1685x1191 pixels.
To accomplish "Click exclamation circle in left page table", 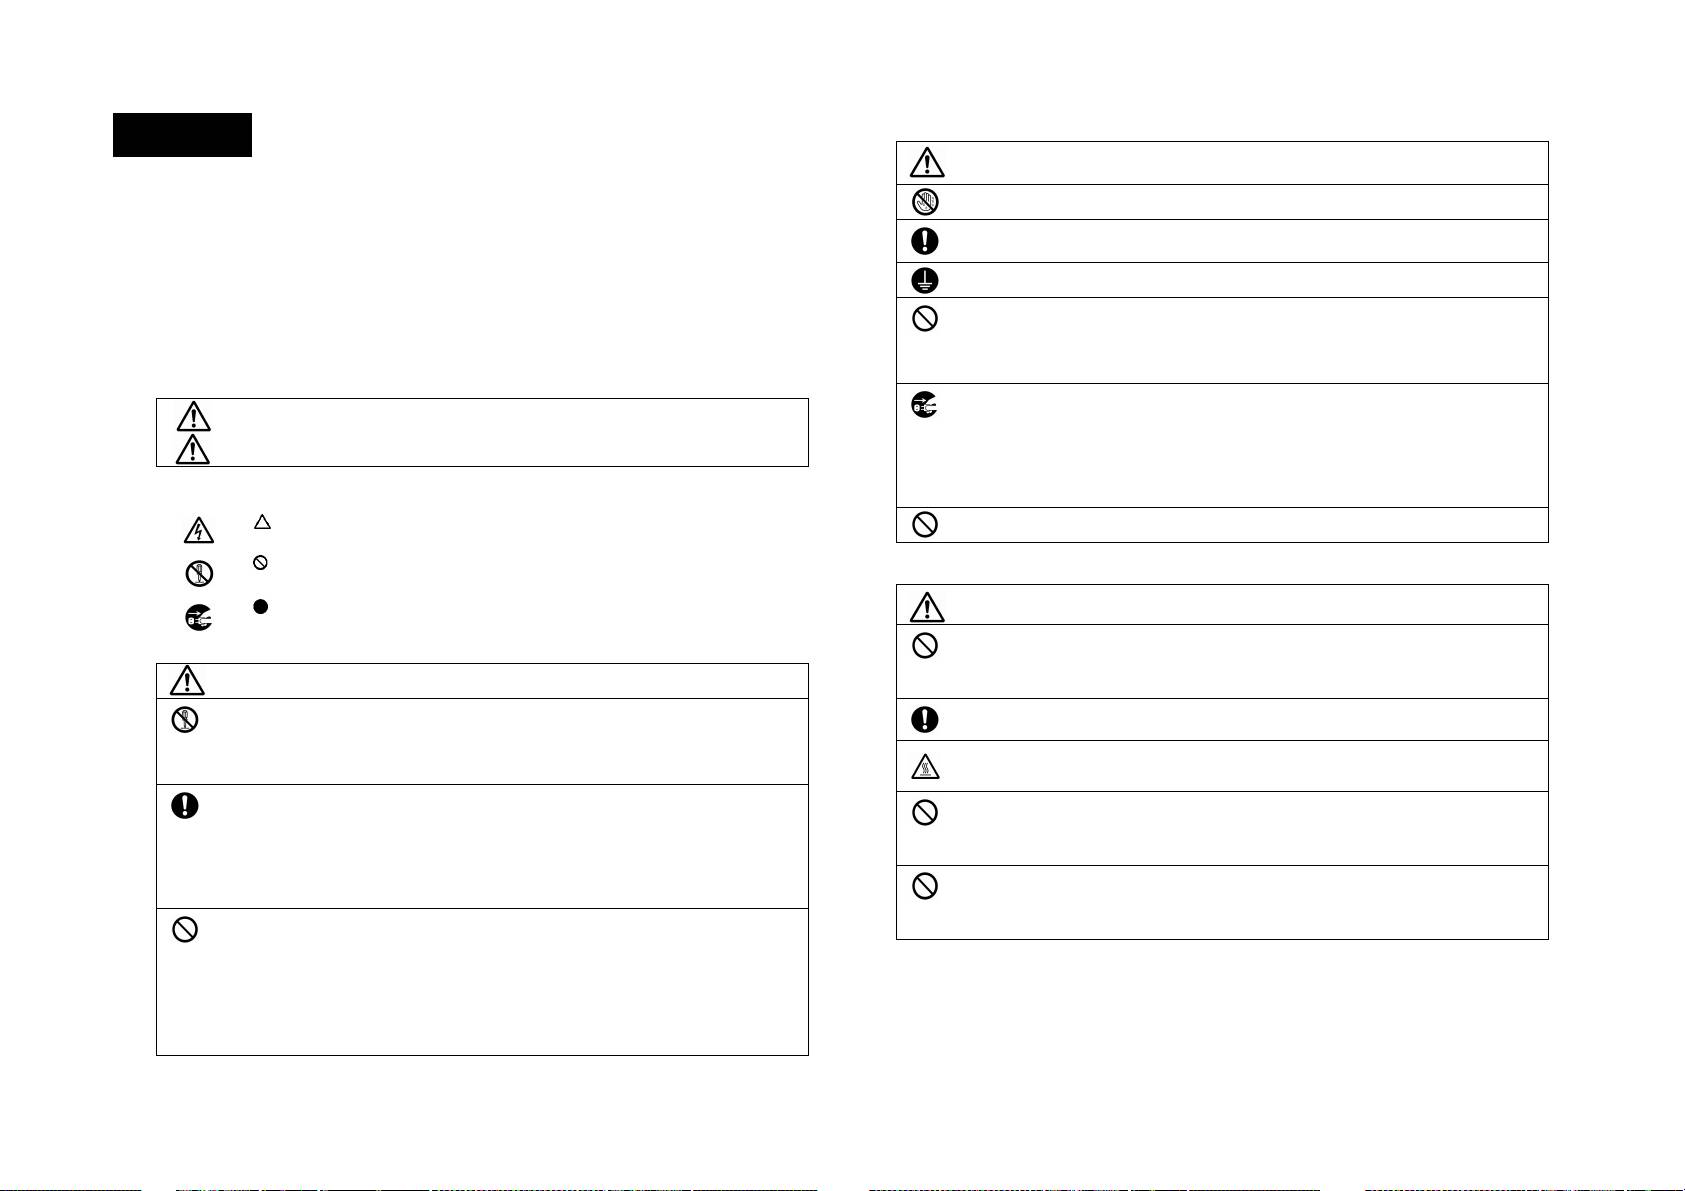I will tap(185, 806).
